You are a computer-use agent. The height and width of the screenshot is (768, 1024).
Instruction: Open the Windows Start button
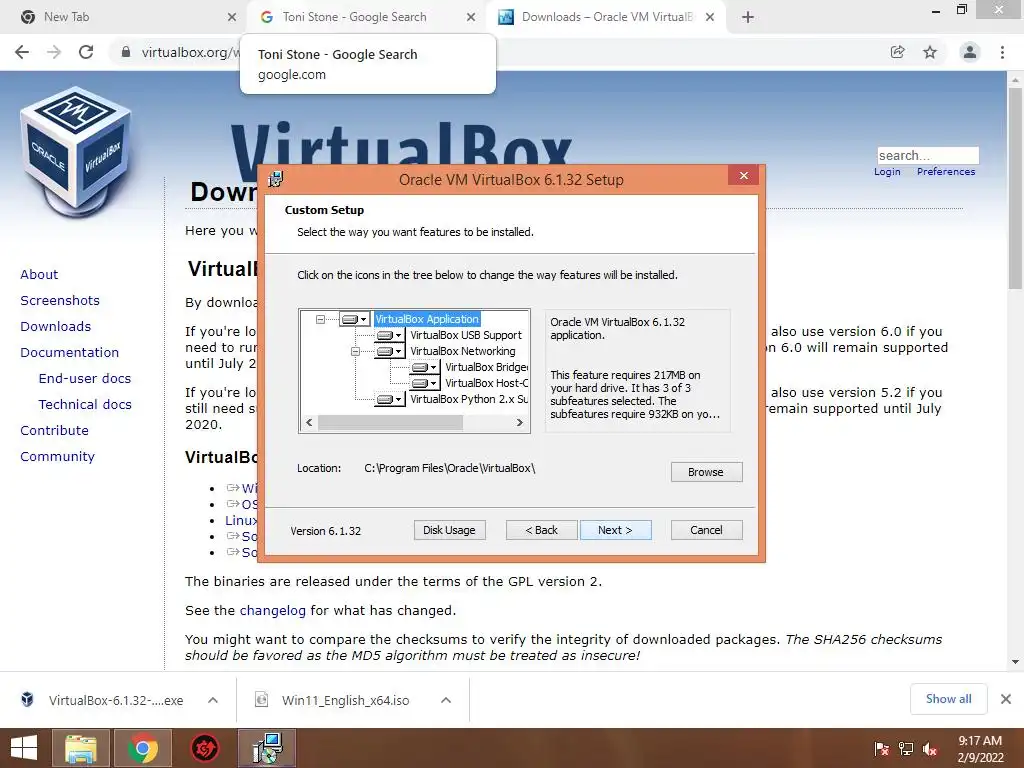click(24, 748)
